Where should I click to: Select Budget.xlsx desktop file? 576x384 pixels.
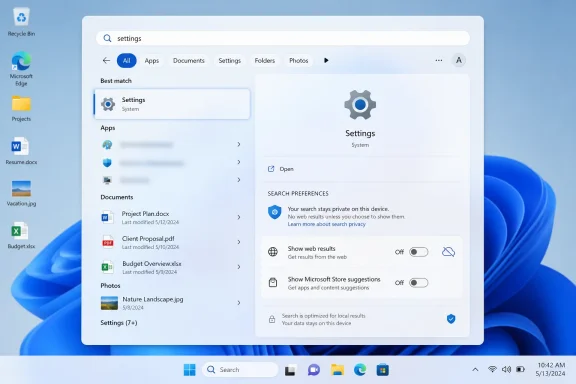pos(21,236)
